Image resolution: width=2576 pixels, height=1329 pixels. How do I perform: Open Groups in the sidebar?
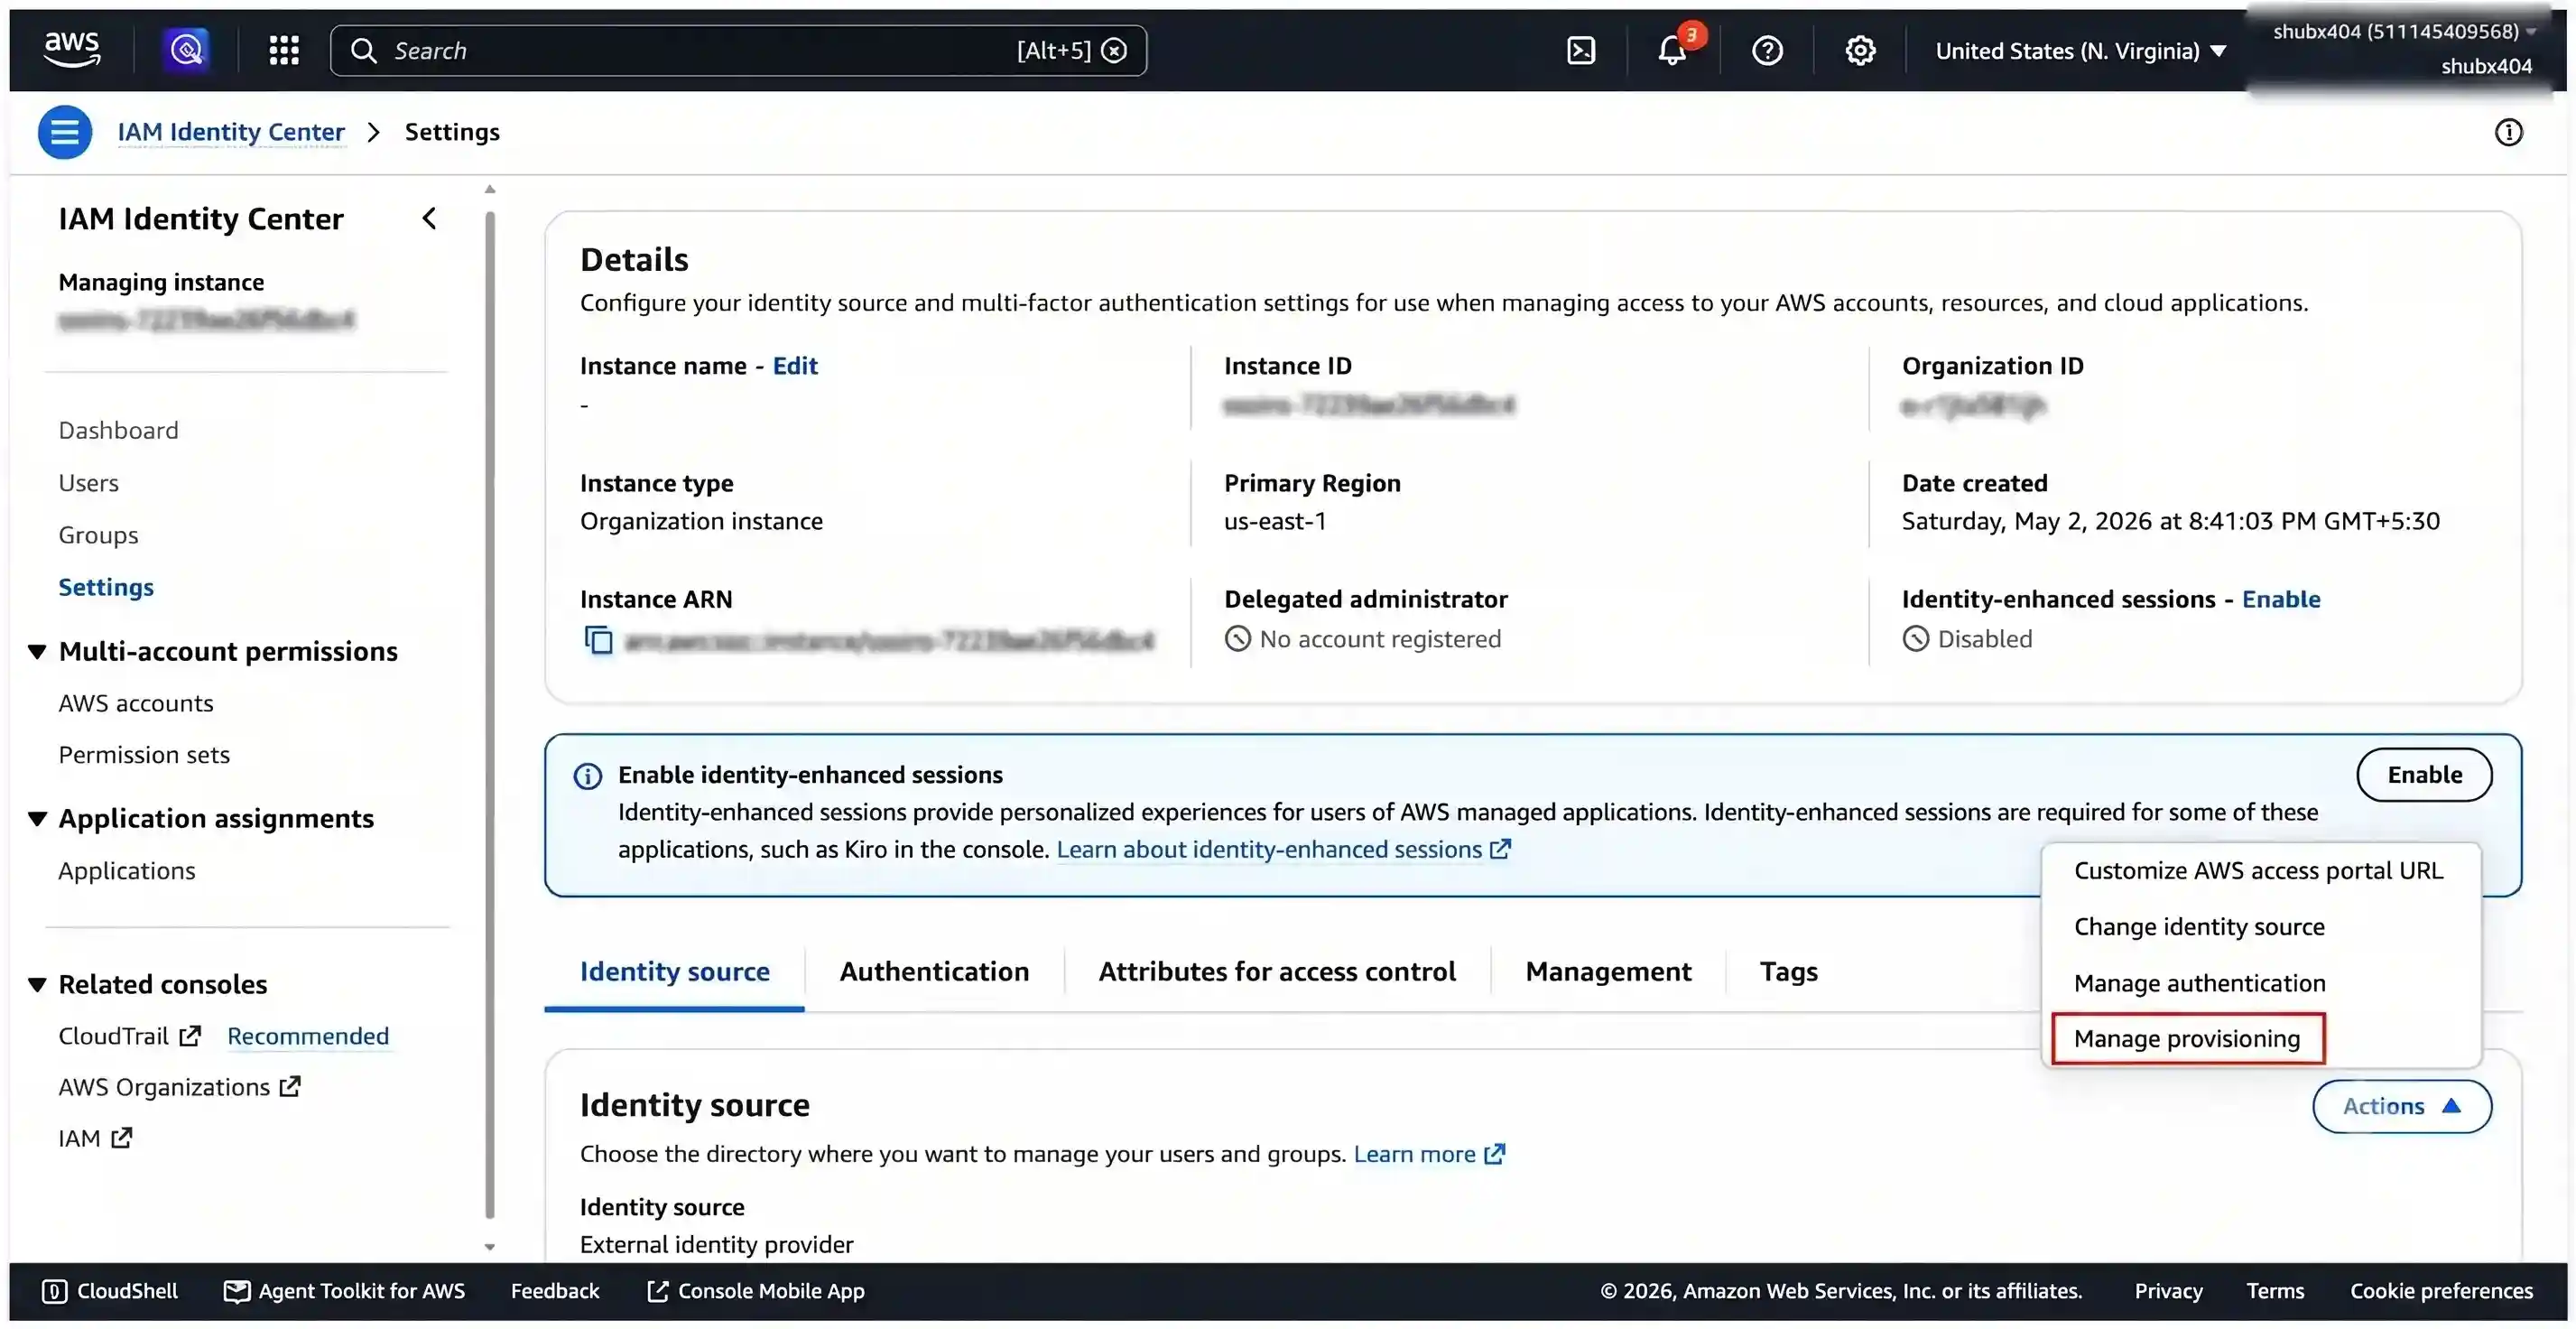[x=98, y=536]
